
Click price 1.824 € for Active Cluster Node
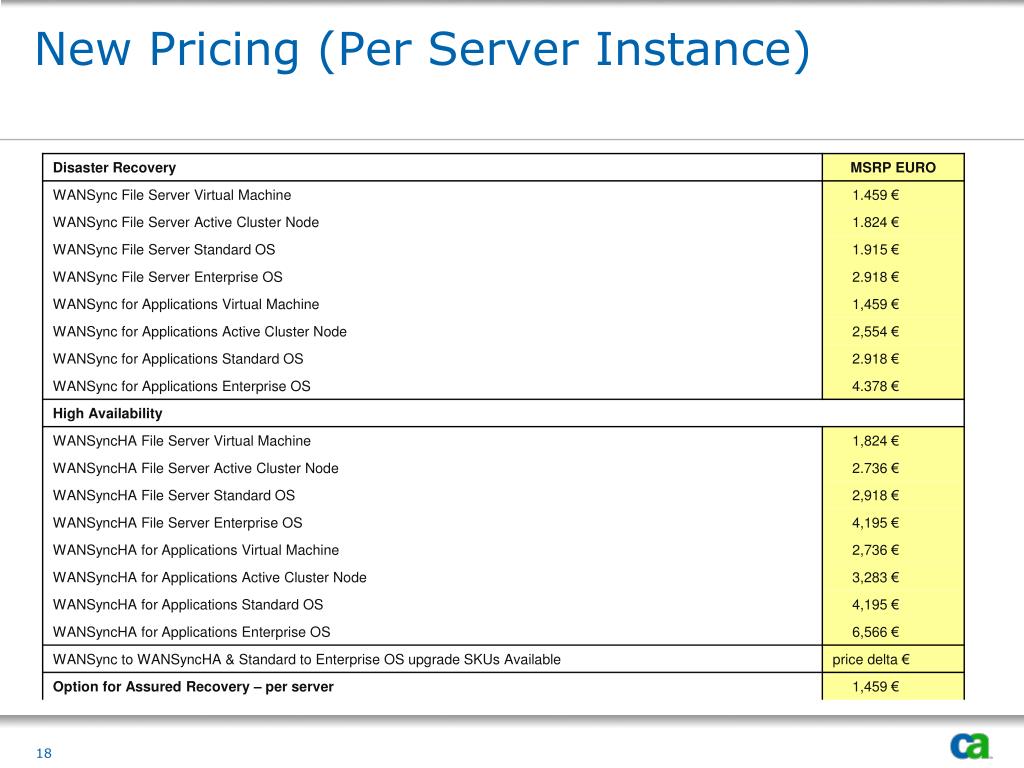pos(875,223)
